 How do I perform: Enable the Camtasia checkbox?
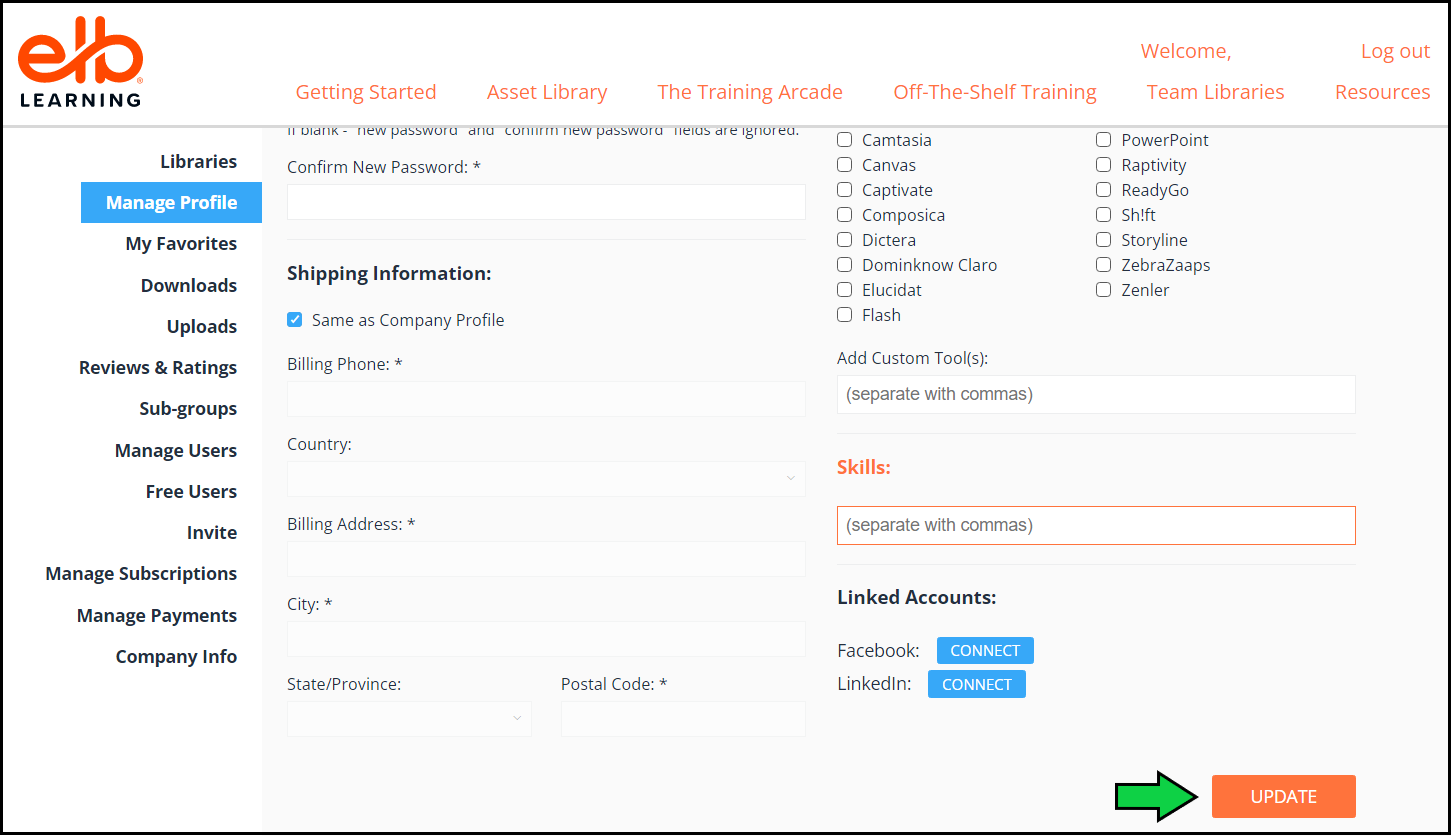click(845, 140)
